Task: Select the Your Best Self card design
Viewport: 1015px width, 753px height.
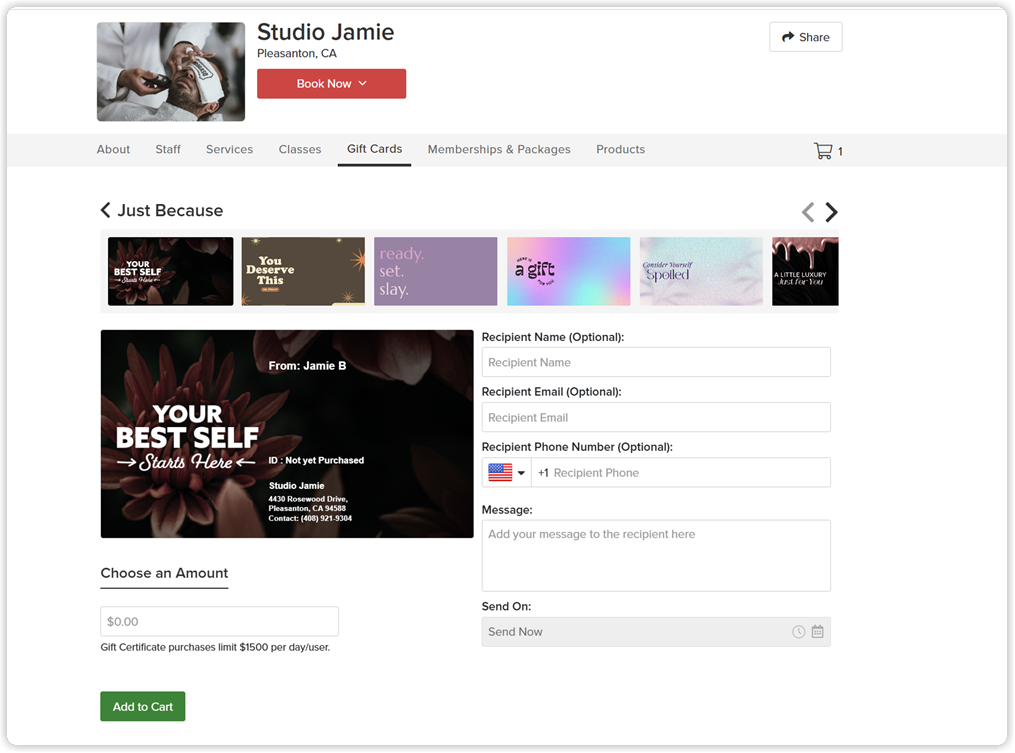Action: tap(170, 271)
